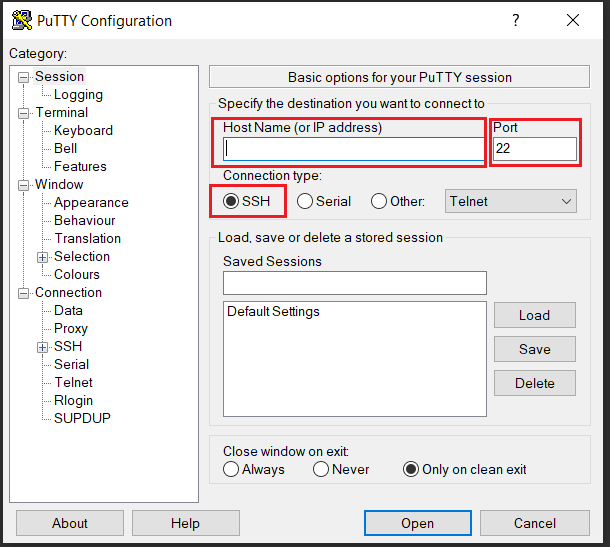Viewport: 610px width, 547px height.
Task: Click the PuTTY icon in title bar
Action: click(x=22, y=20)
